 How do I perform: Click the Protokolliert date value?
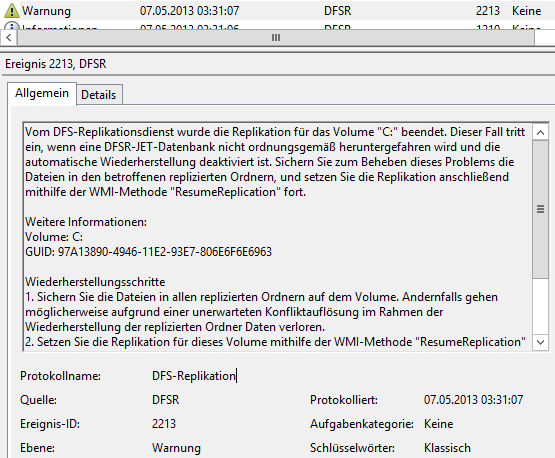[473, 400]
